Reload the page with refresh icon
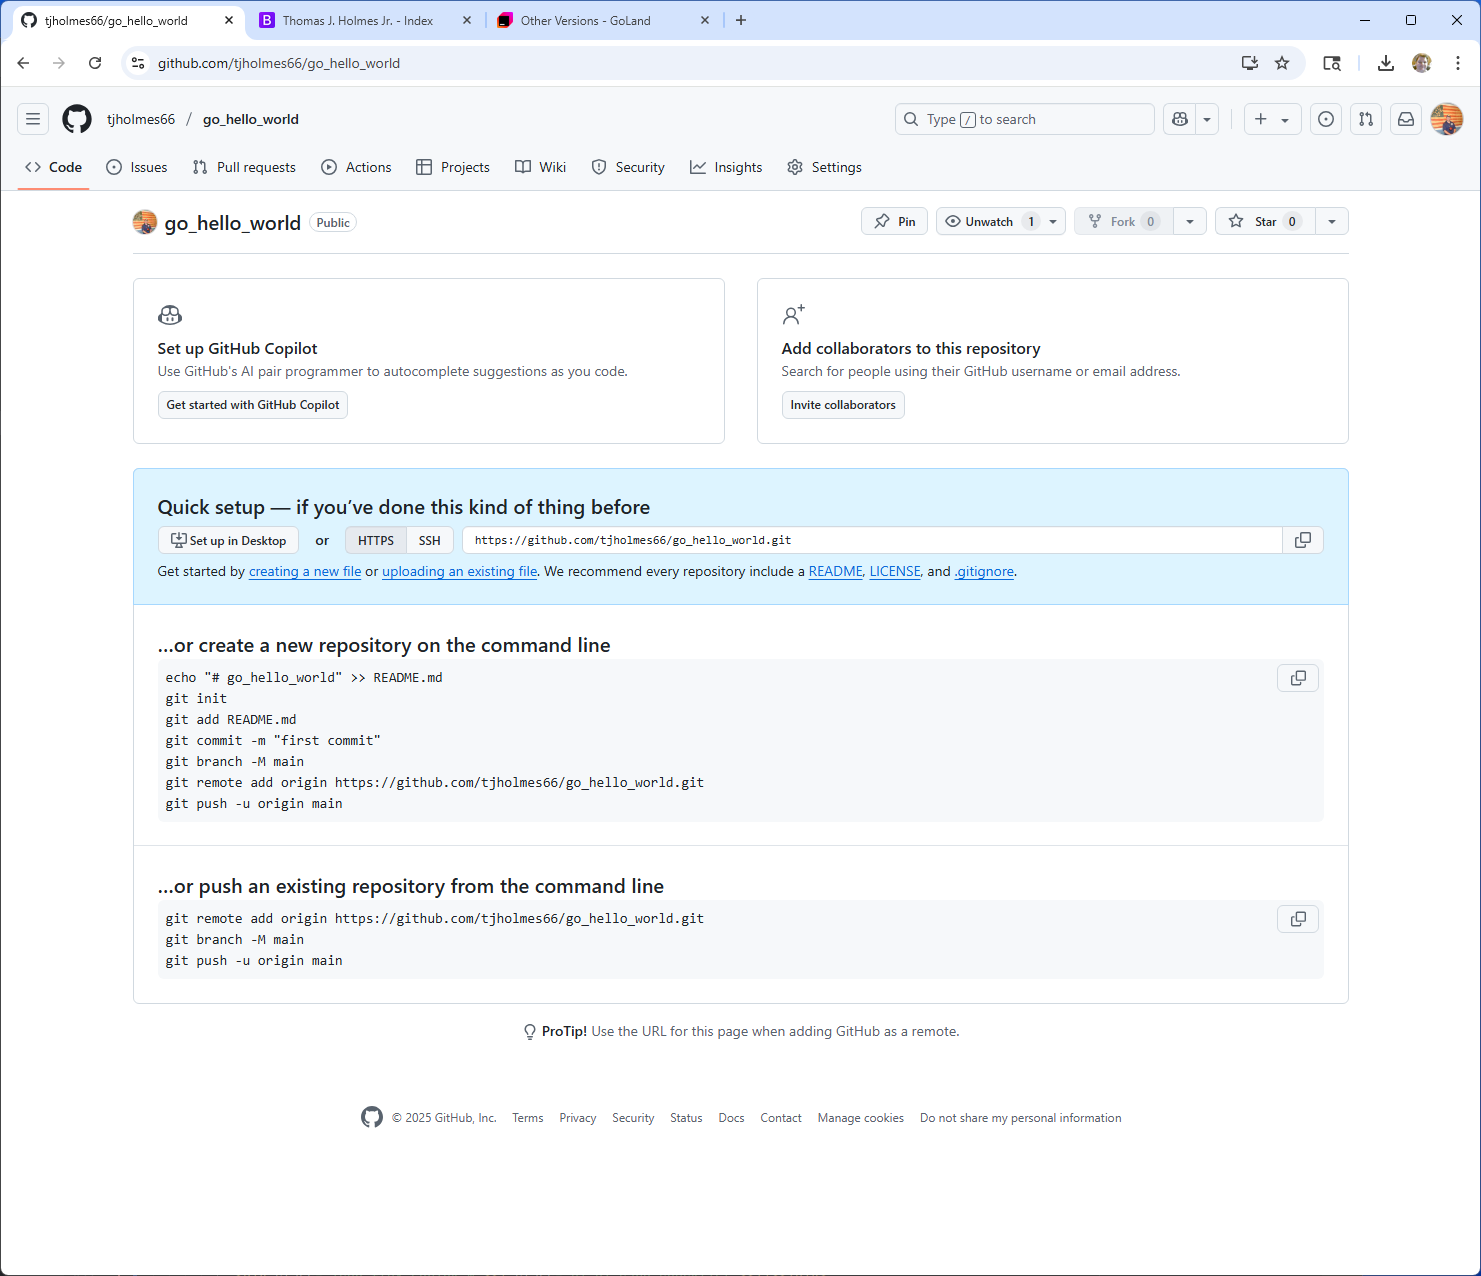The width and height of the screenshot is (1481, 1276). (95, 63)
